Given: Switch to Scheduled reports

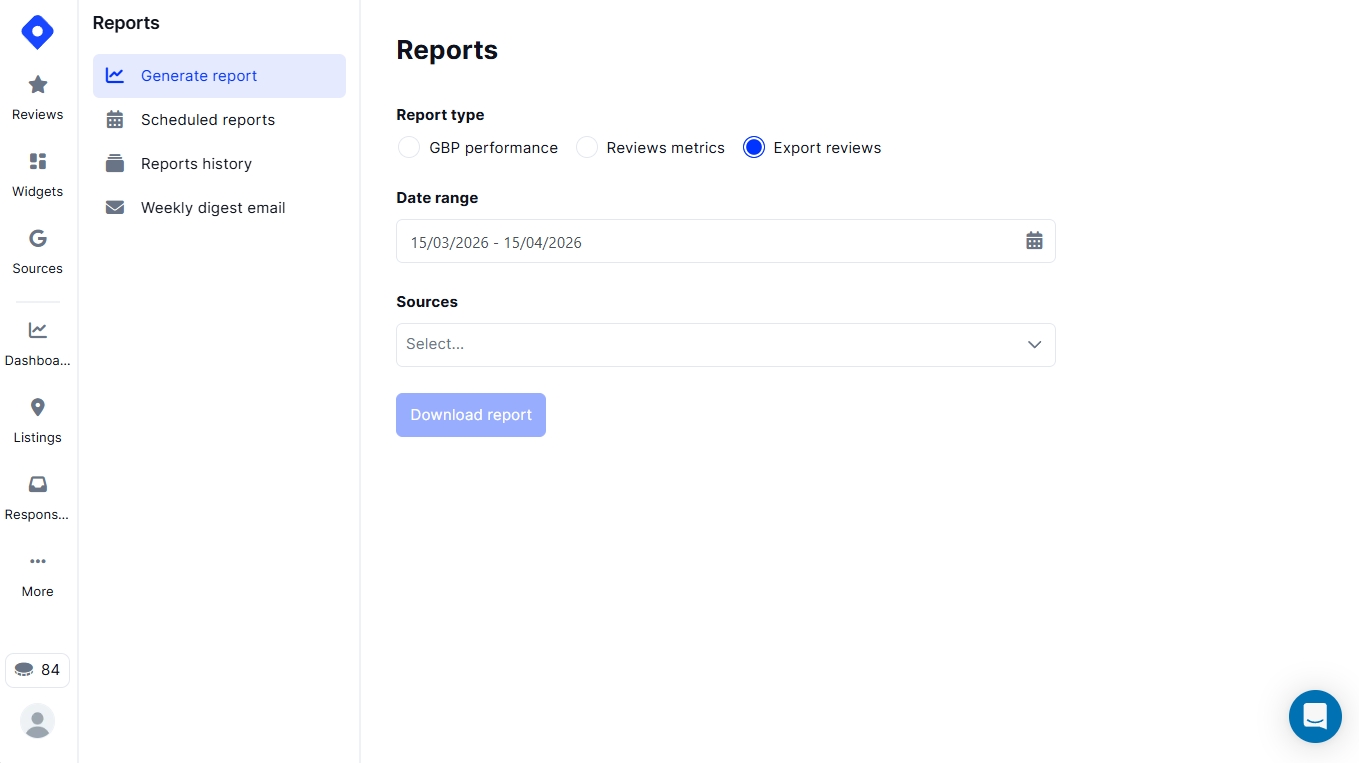Looking at the screenshot, I should click(x=208, y=120).
